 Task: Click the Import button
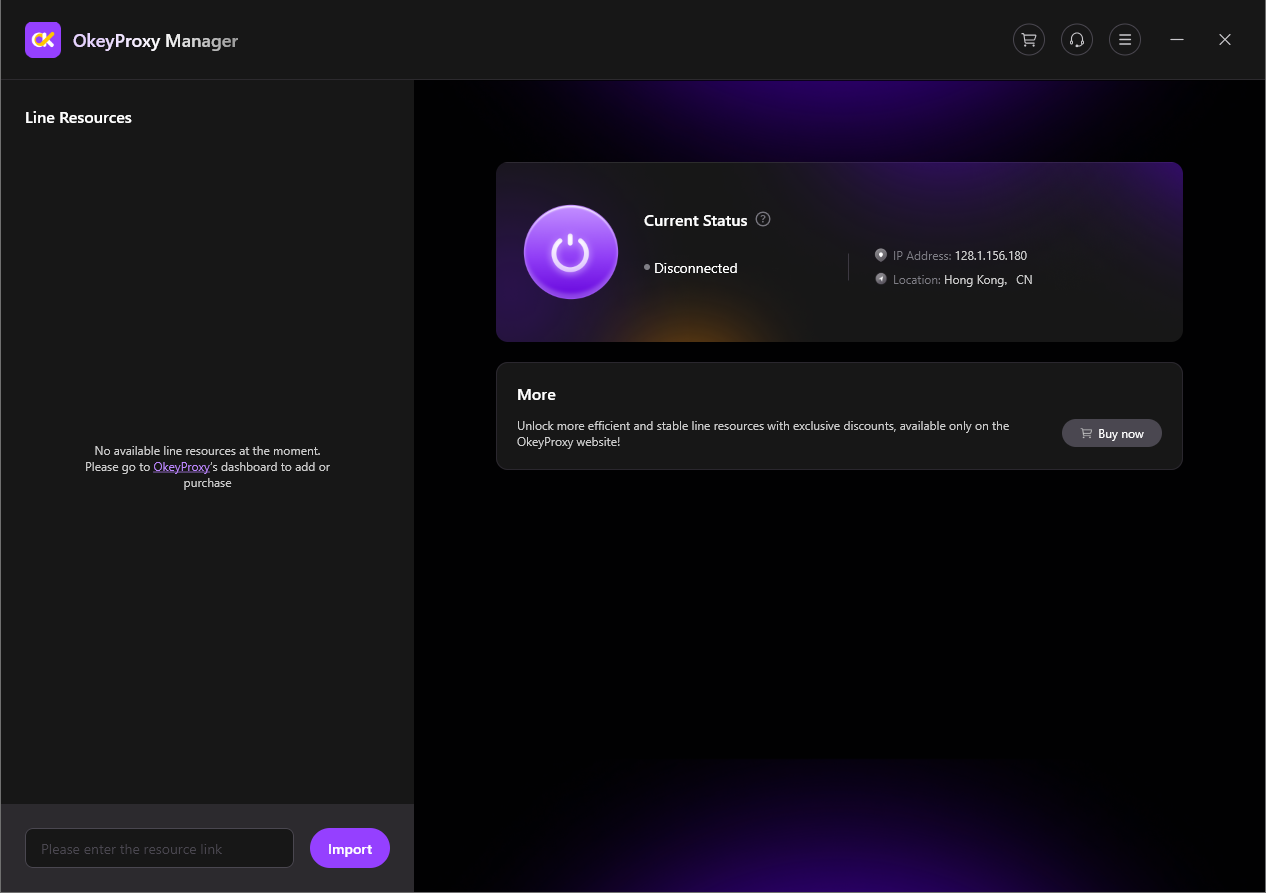click(x=349, y=848)
